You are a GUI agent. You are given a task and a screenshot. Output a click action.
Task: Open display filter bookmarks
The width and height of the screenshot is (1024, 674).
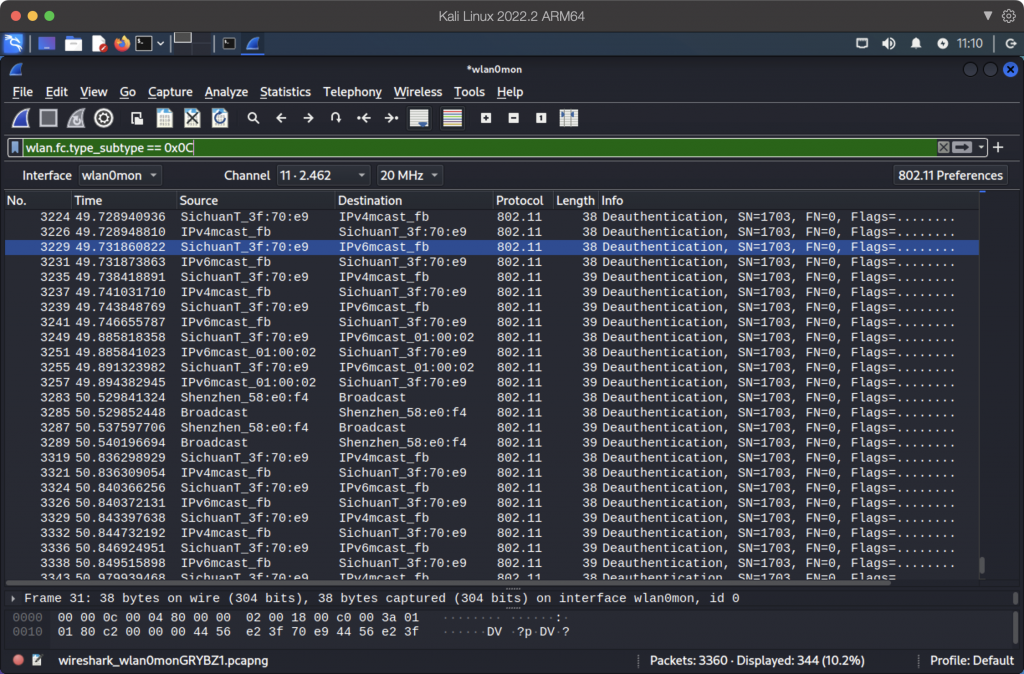coord(15,148)
